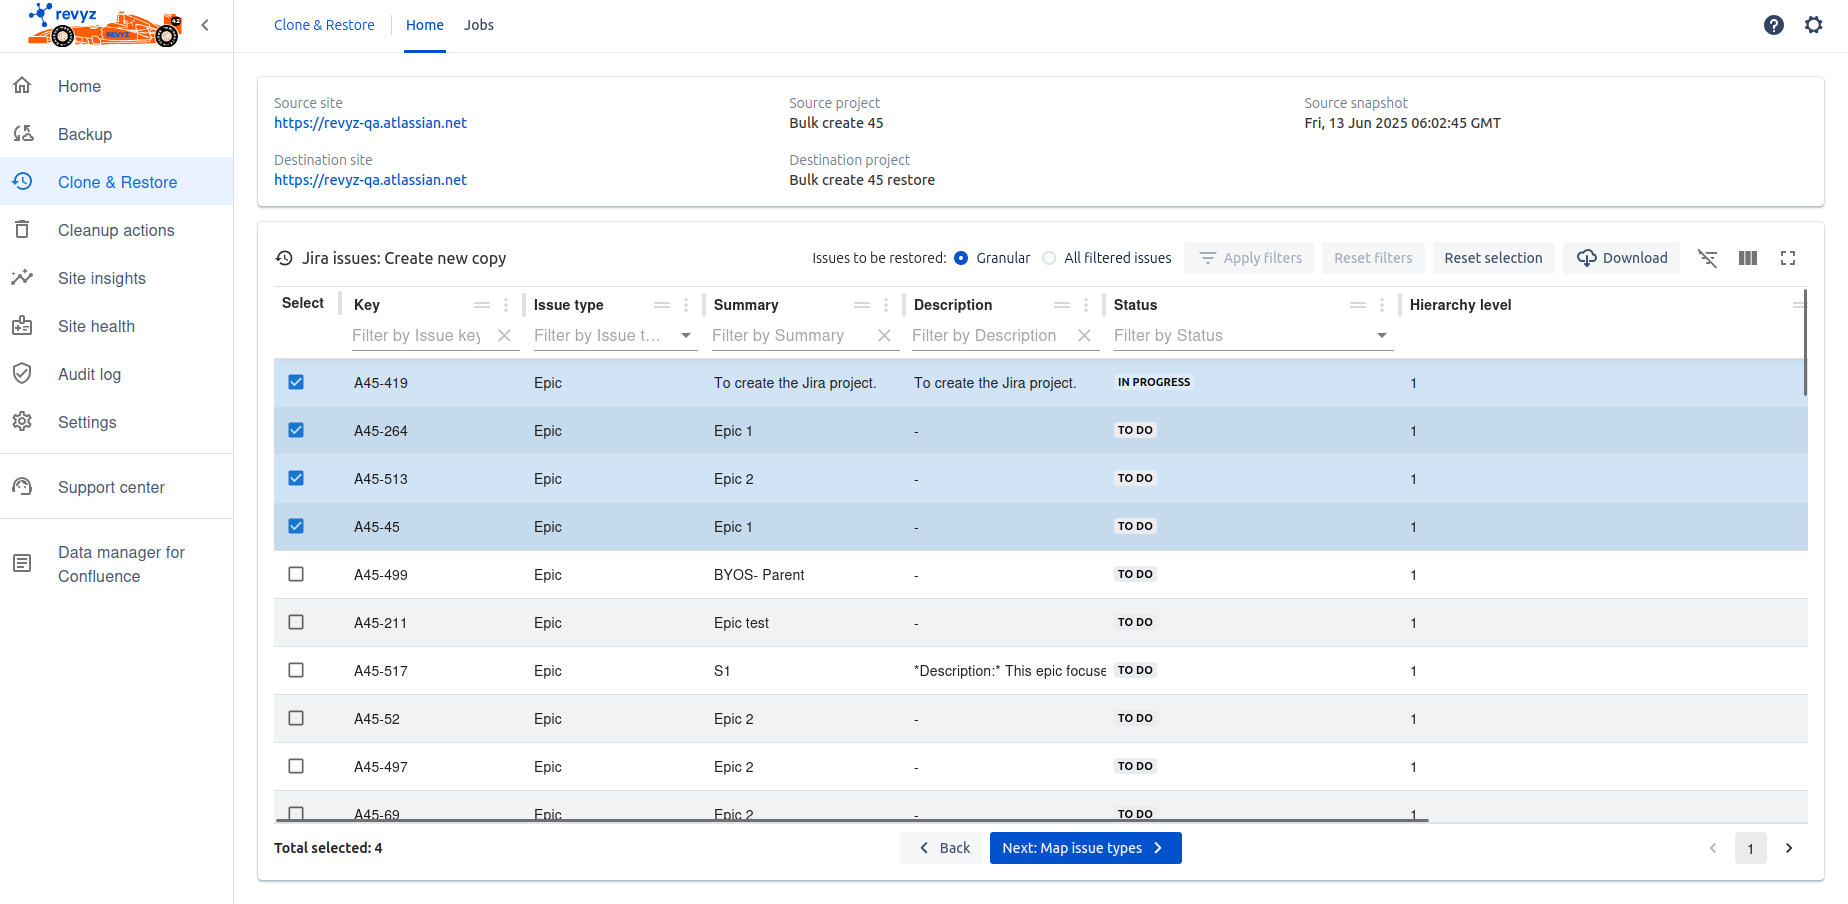
Task: Click the Download button
Action: 1621,258
